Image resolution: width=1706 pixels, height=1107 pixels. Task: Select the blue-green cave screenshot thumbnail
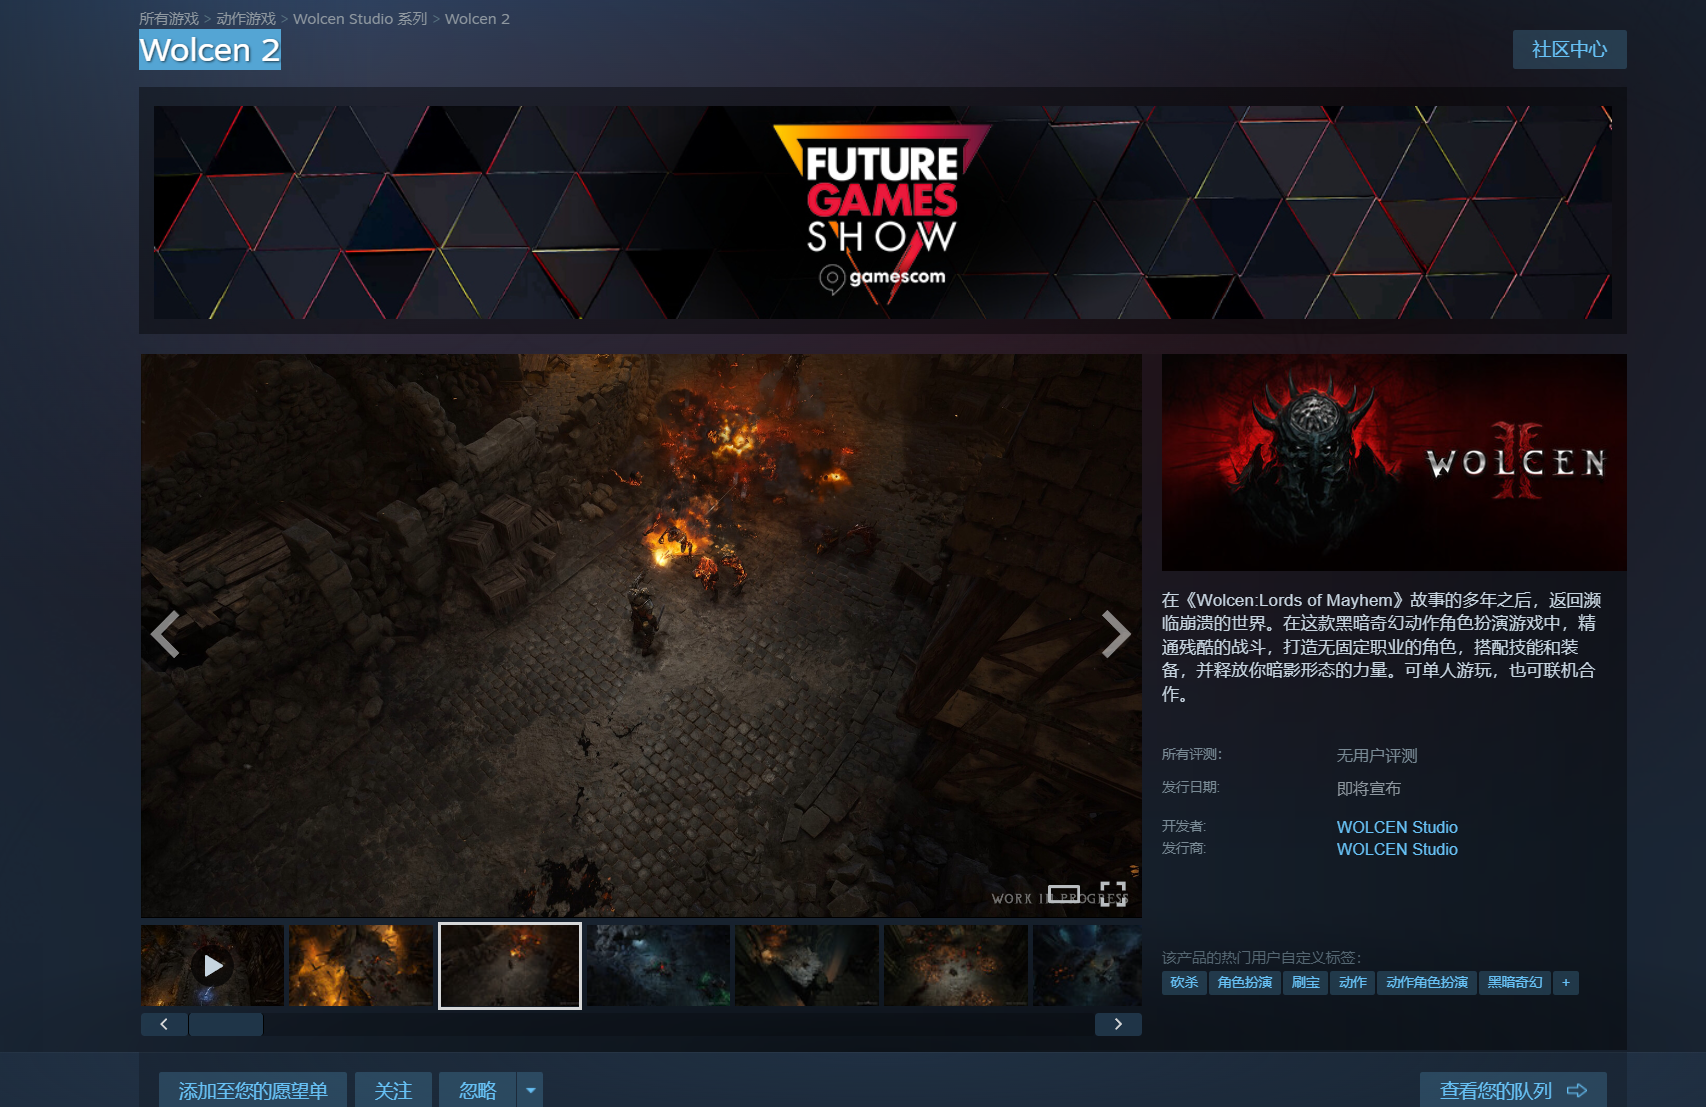(x=659, y=965)
